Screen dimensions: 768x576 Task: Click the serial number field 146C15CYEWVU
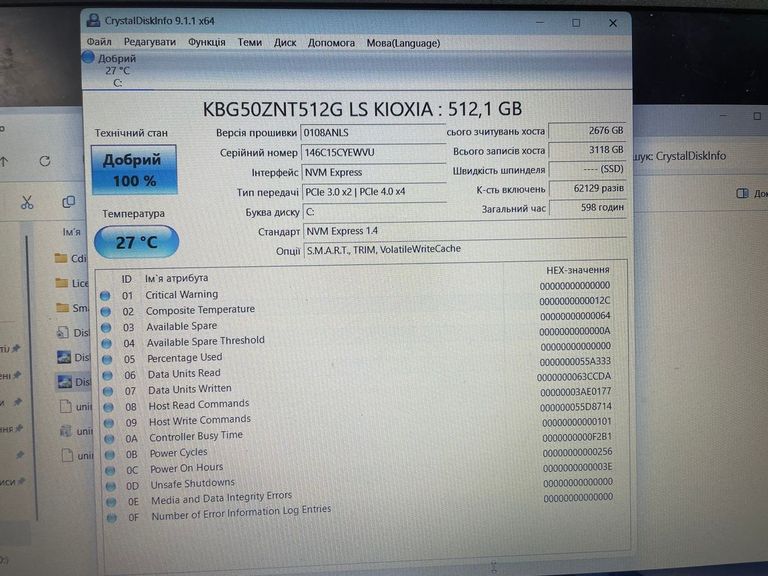point(372,152)
